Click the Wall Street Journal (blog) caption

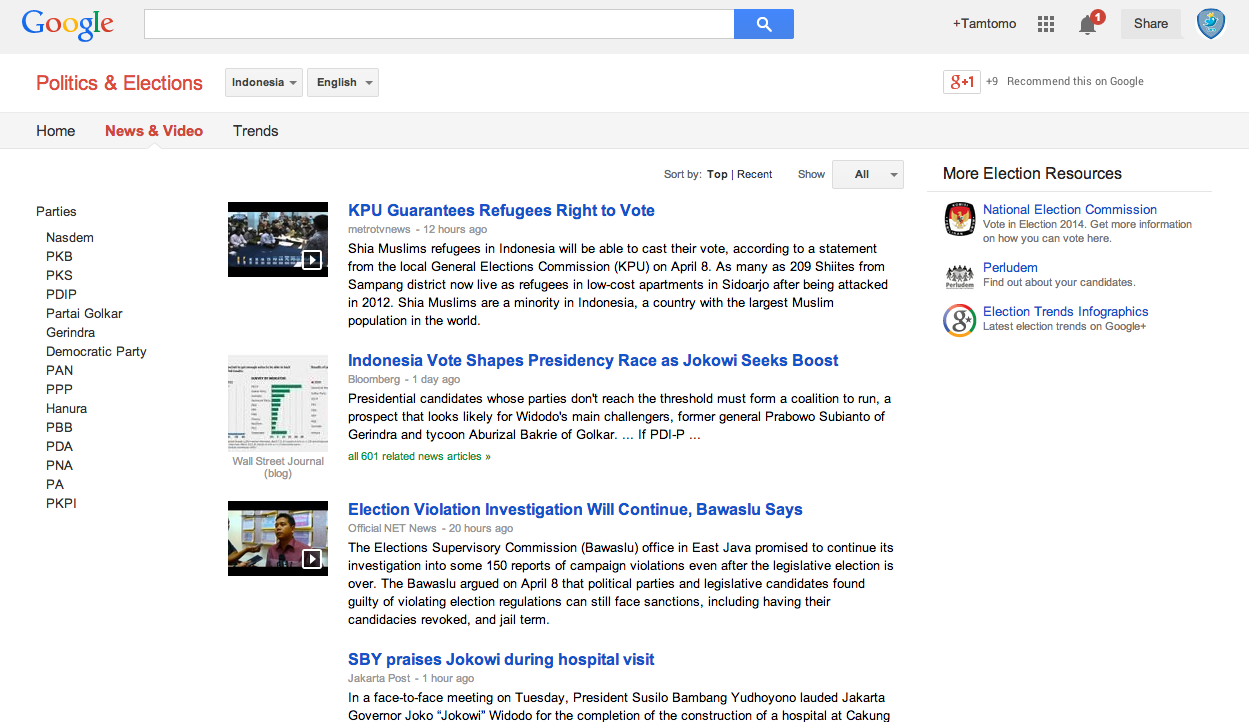click(278, 467)
